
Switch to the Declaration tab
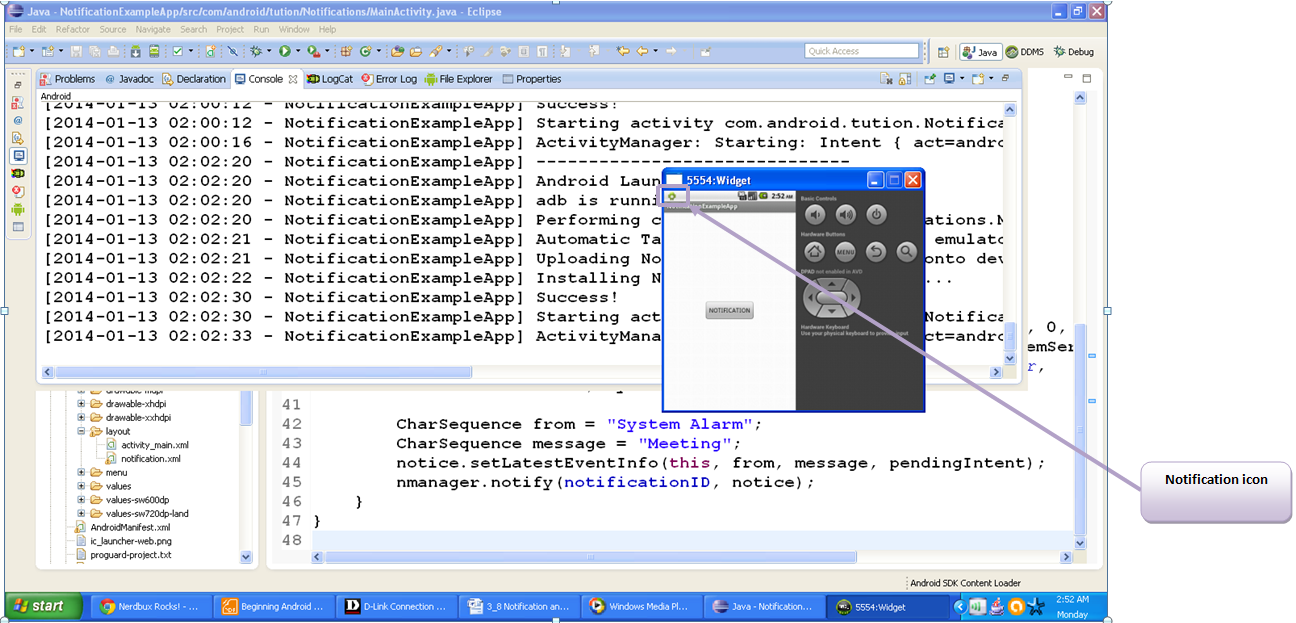point(194,79)
